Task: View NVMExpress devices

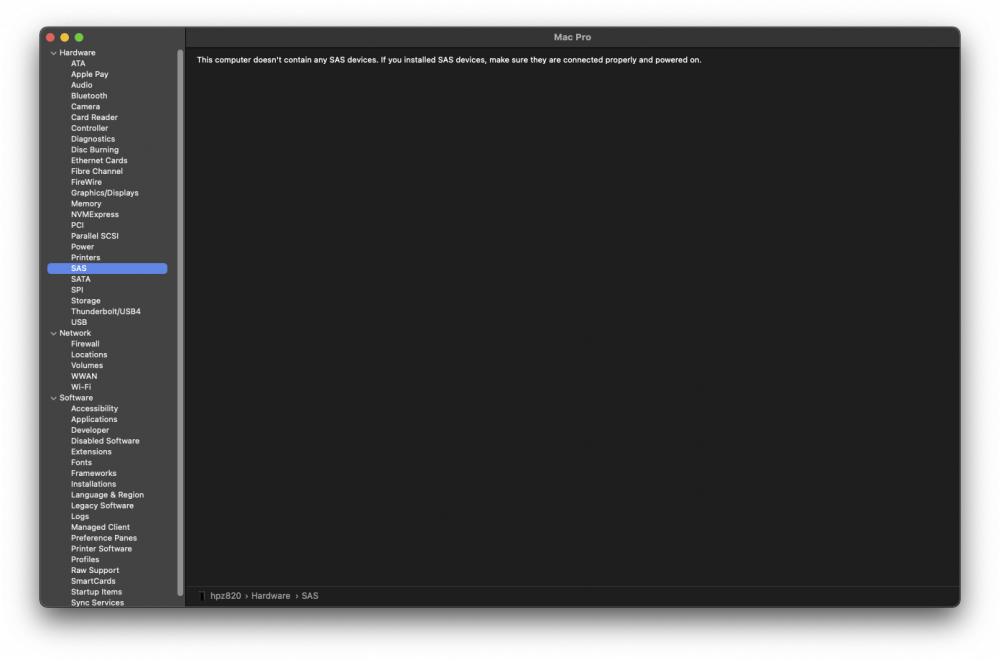Action: [x=94, y=215]
